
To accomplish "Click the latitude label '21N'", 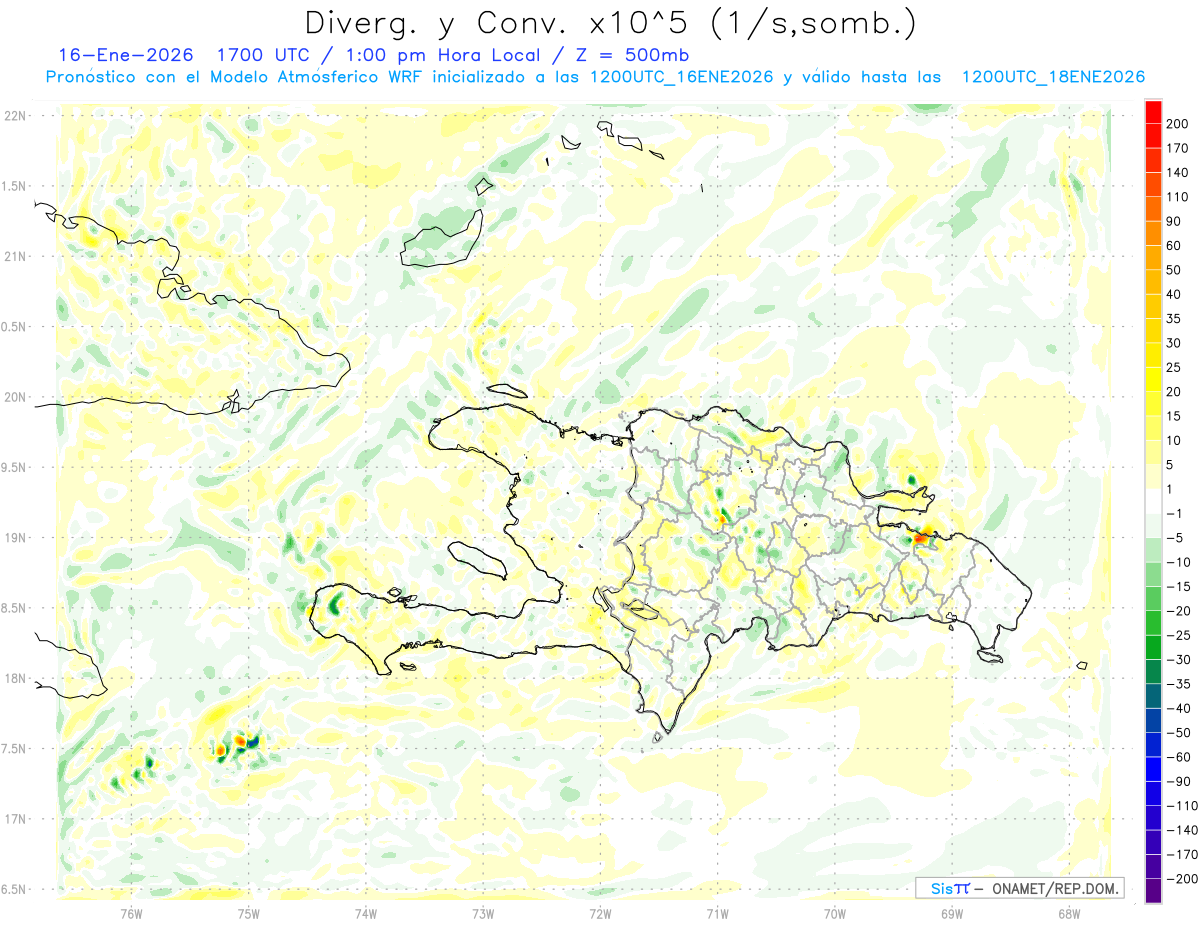I will click(14, 256).
